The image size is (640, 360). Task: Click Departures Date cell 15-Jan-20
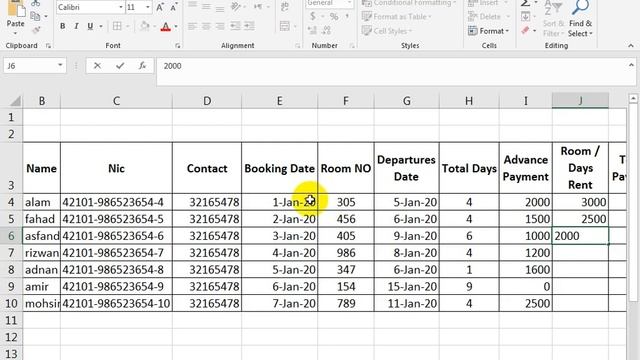pos(407,287)
